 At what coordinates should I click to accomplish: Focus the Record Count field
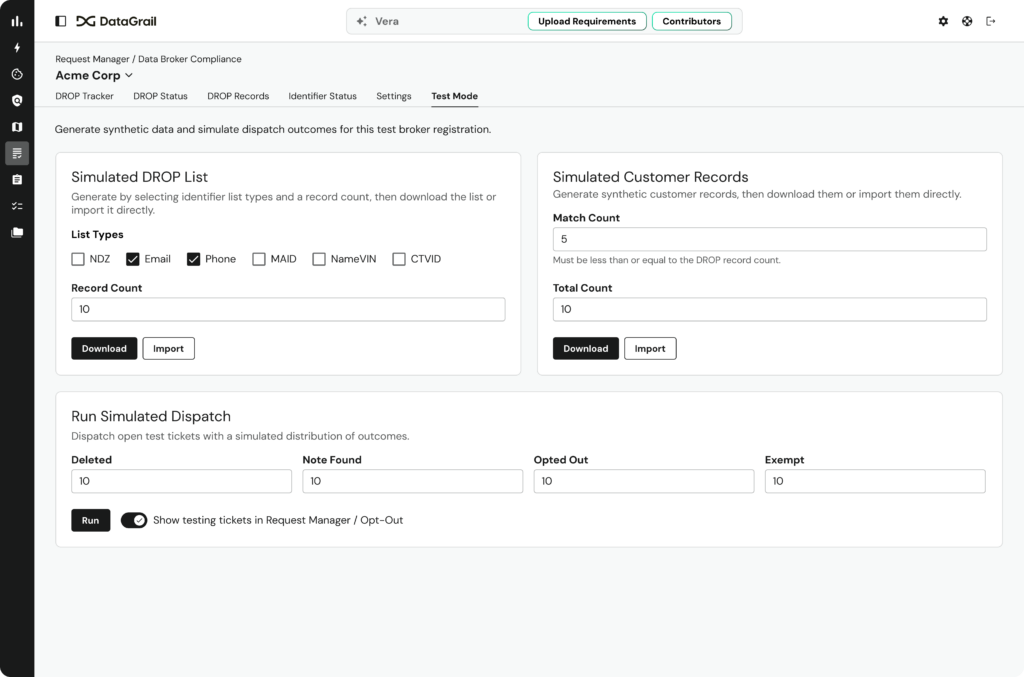click(x=288, y=309)
